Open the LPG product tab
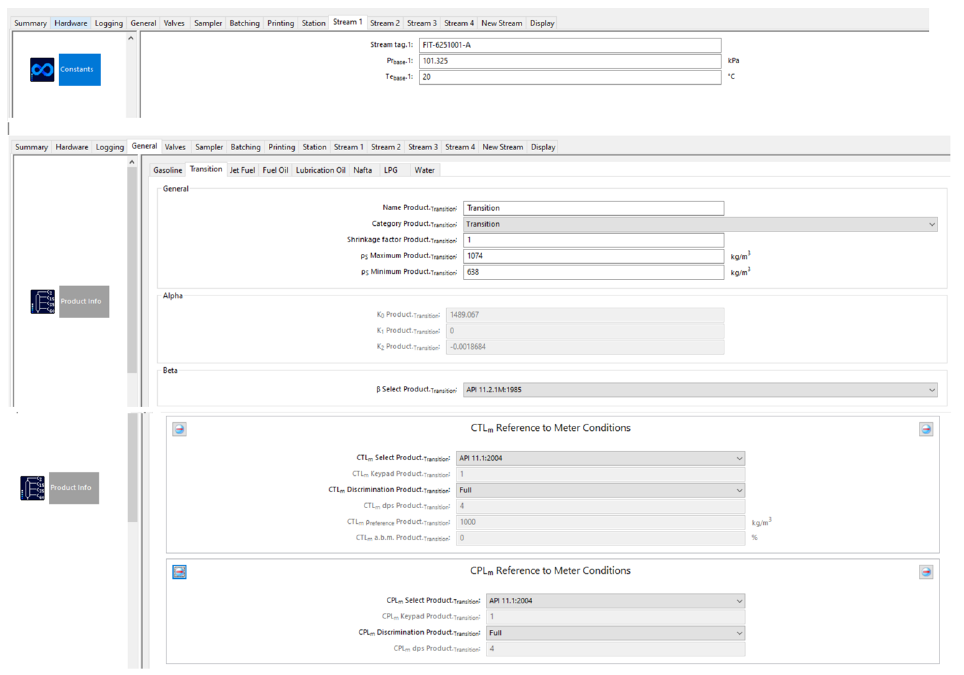 [390, 170]
